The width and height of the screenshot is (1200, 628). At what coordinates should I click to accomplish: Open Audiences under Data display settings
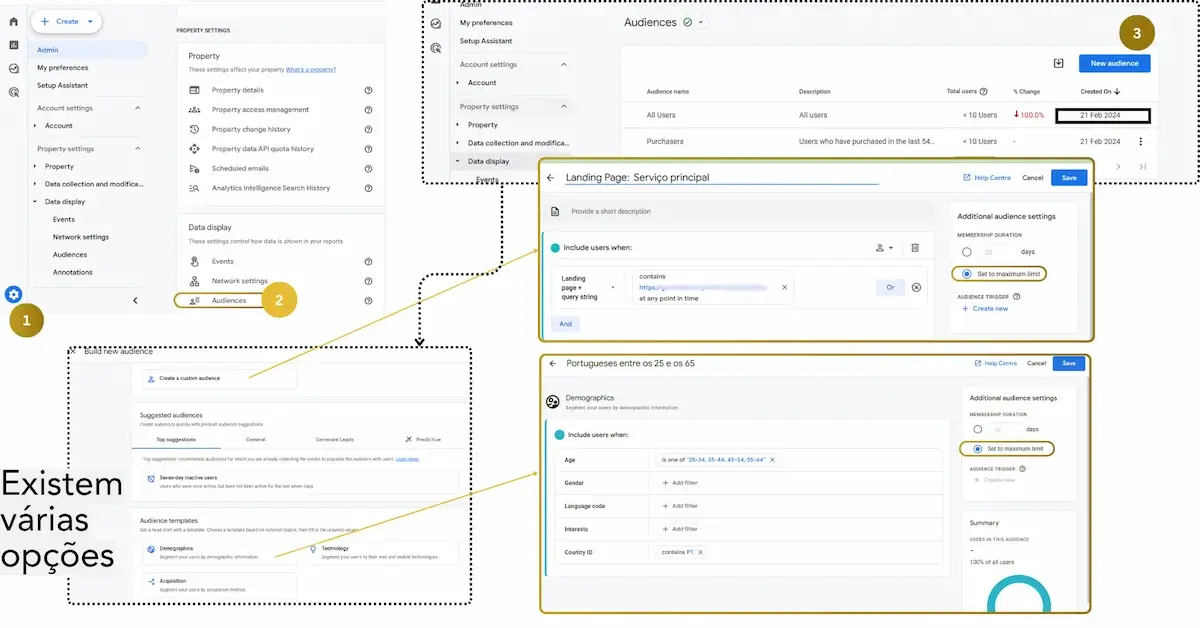click(x=228, y=300)
